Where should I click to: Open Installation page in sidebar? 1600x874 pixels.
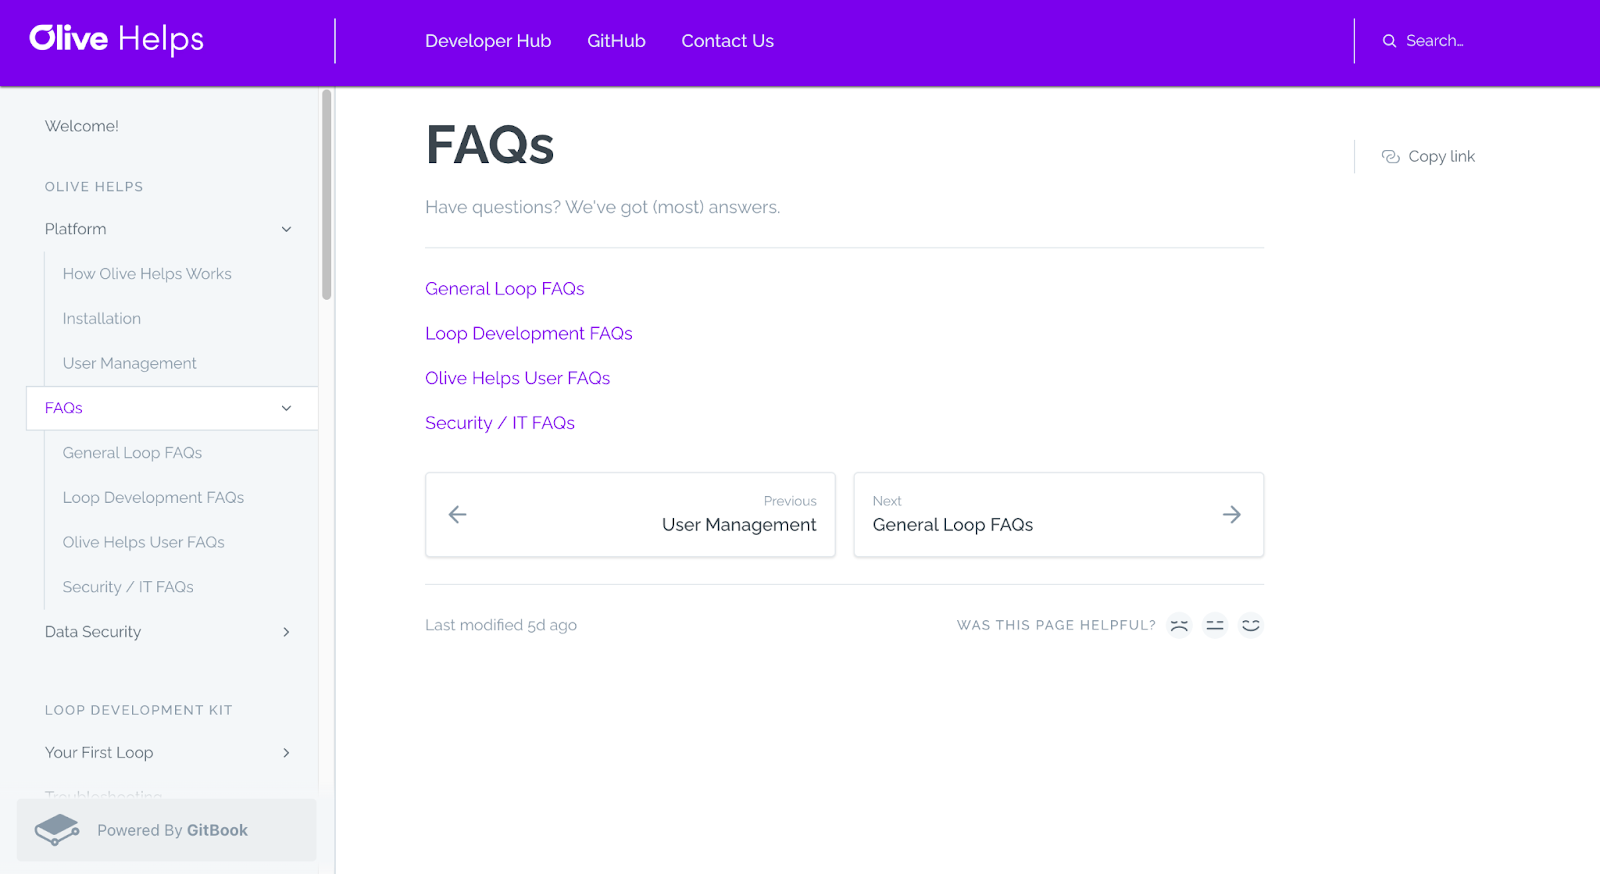(102, 319)
